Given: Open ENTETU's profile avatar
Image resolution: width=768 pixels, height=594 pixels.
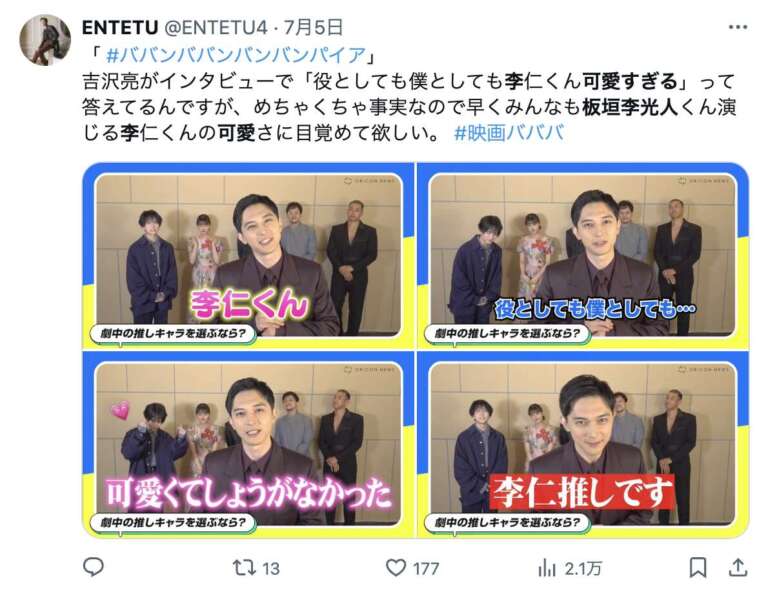Looking at the screenshot, I should tap(45, 40).
